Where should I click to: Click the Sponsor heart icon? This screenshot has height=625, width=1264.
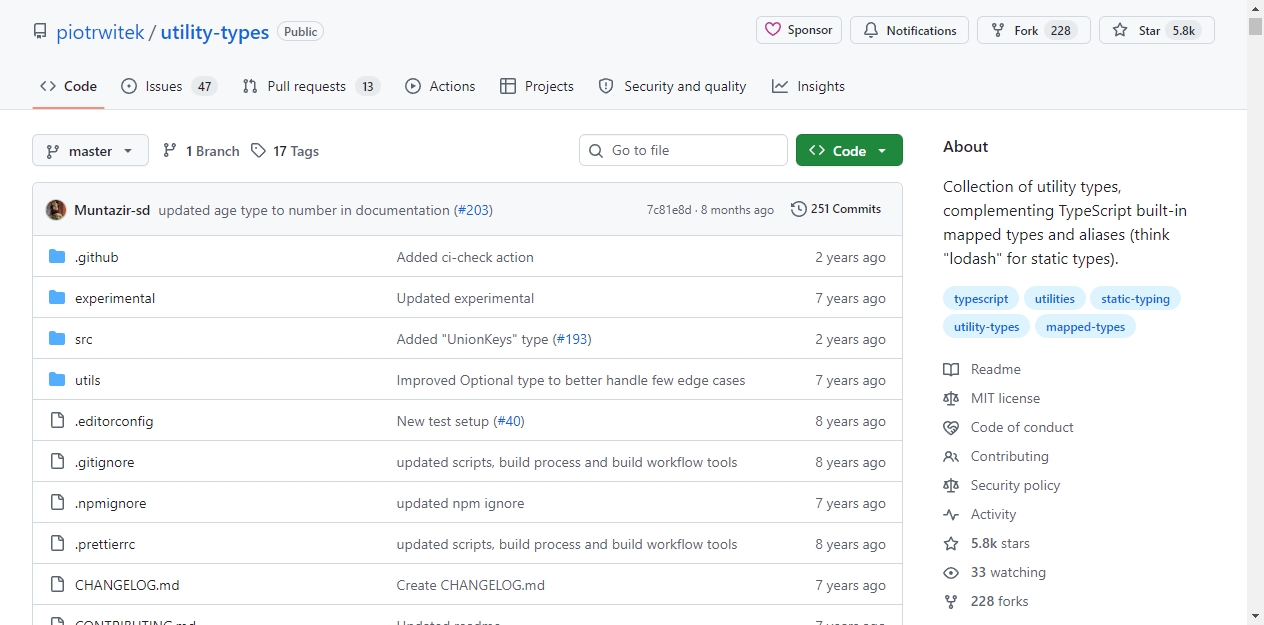(773, 30)
